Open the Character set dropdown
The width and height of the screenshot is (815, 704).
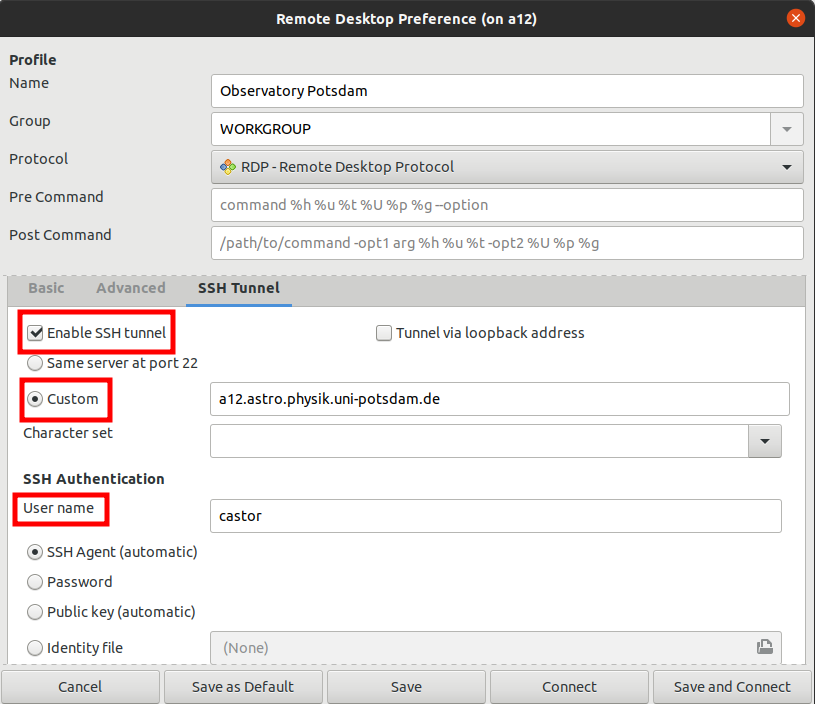click(765, 441)
